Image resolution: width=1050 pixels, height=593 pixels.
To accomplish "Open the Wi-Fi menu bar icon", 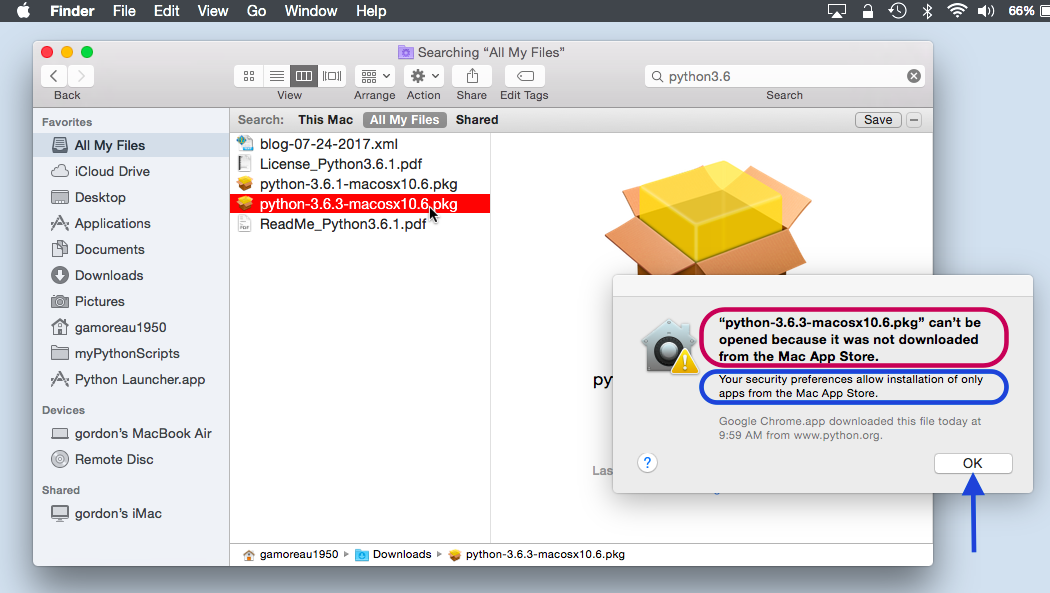I will 957,11.
